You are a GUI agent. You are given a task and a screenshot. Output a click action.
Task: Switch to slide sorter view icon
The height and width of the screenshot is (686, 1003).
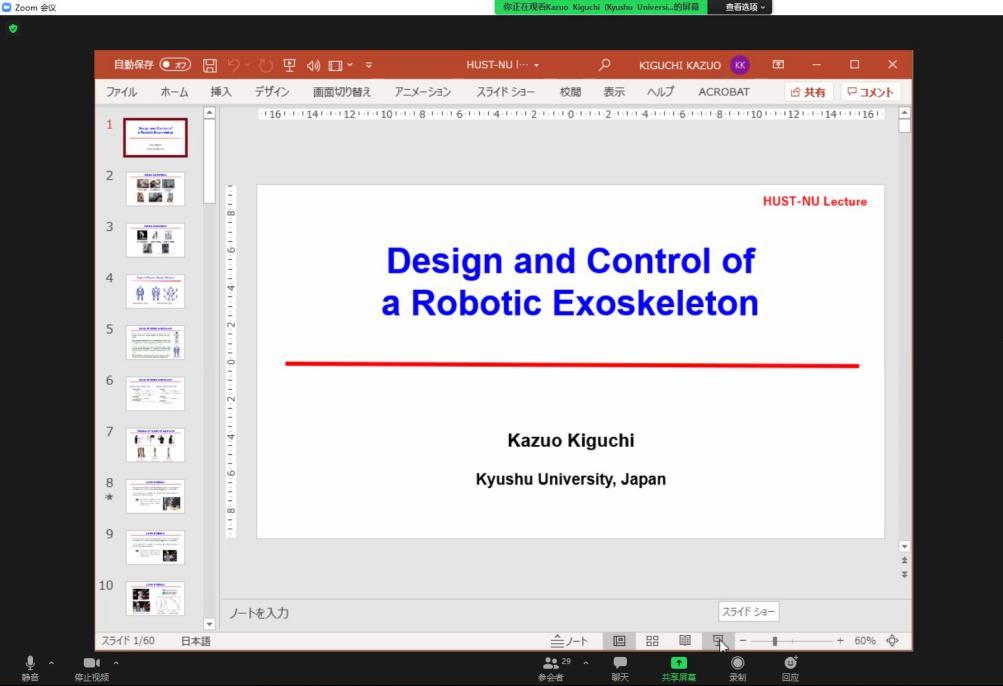pyautogui.click(x=652, y=641)
